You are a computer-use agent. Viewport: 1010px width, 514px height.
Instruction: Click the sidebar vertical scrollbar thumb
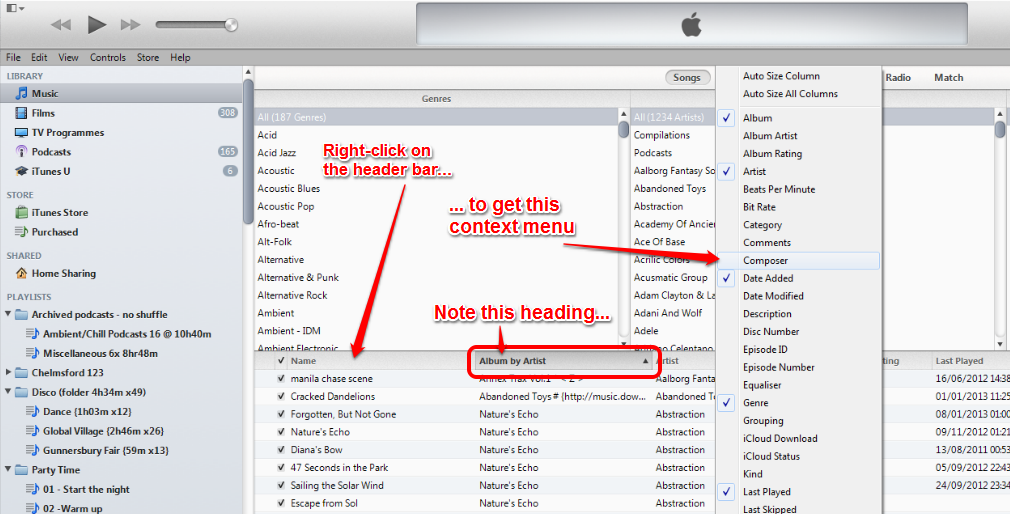(x=248, y=151)
